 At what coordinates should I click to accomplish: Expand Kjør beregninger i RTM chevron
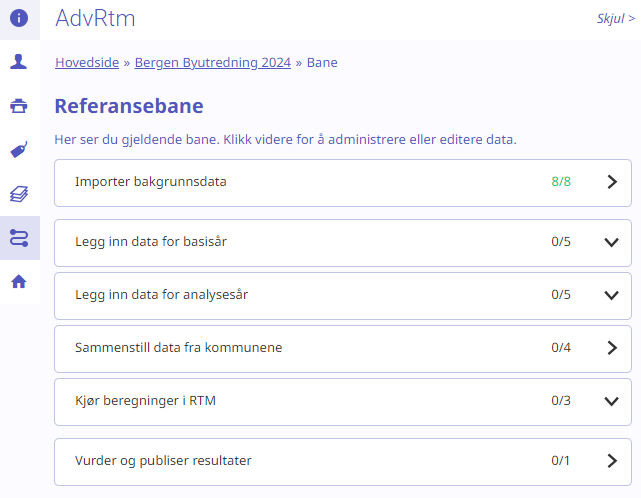coord(612,402)
